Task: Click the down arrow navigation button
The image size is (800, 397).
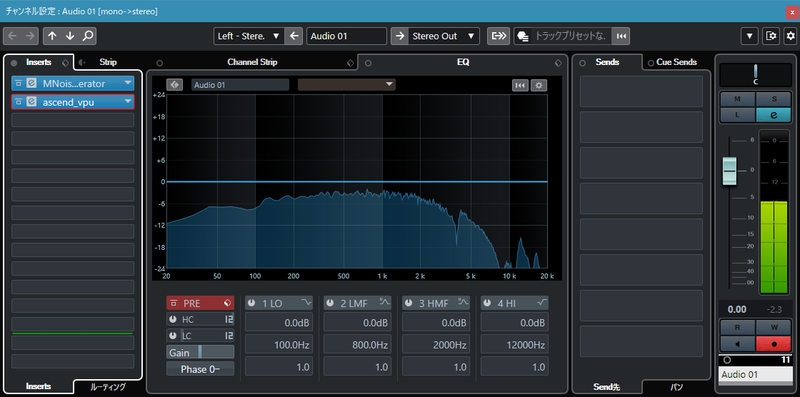Action: click(70, 36)
